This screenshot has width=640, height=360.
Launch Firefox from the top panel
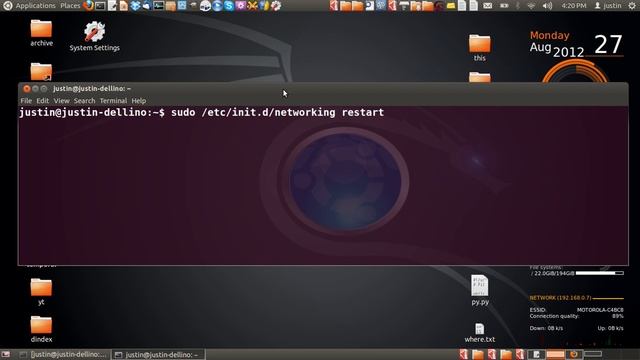88,6
